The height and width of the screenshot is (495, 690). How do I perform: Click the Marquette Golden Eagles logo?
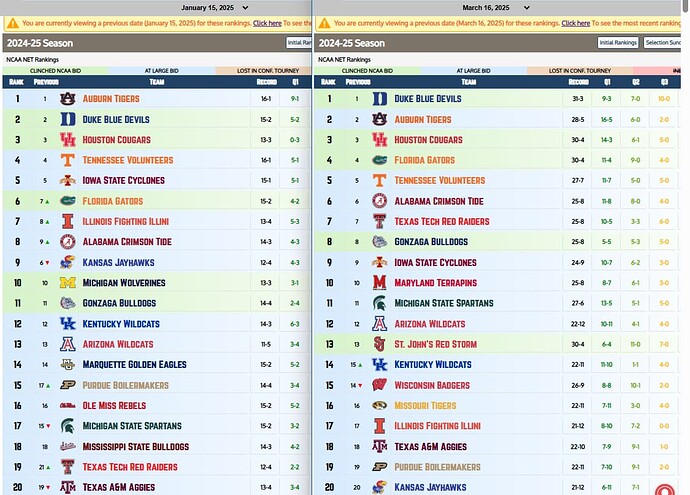[67, 365]
